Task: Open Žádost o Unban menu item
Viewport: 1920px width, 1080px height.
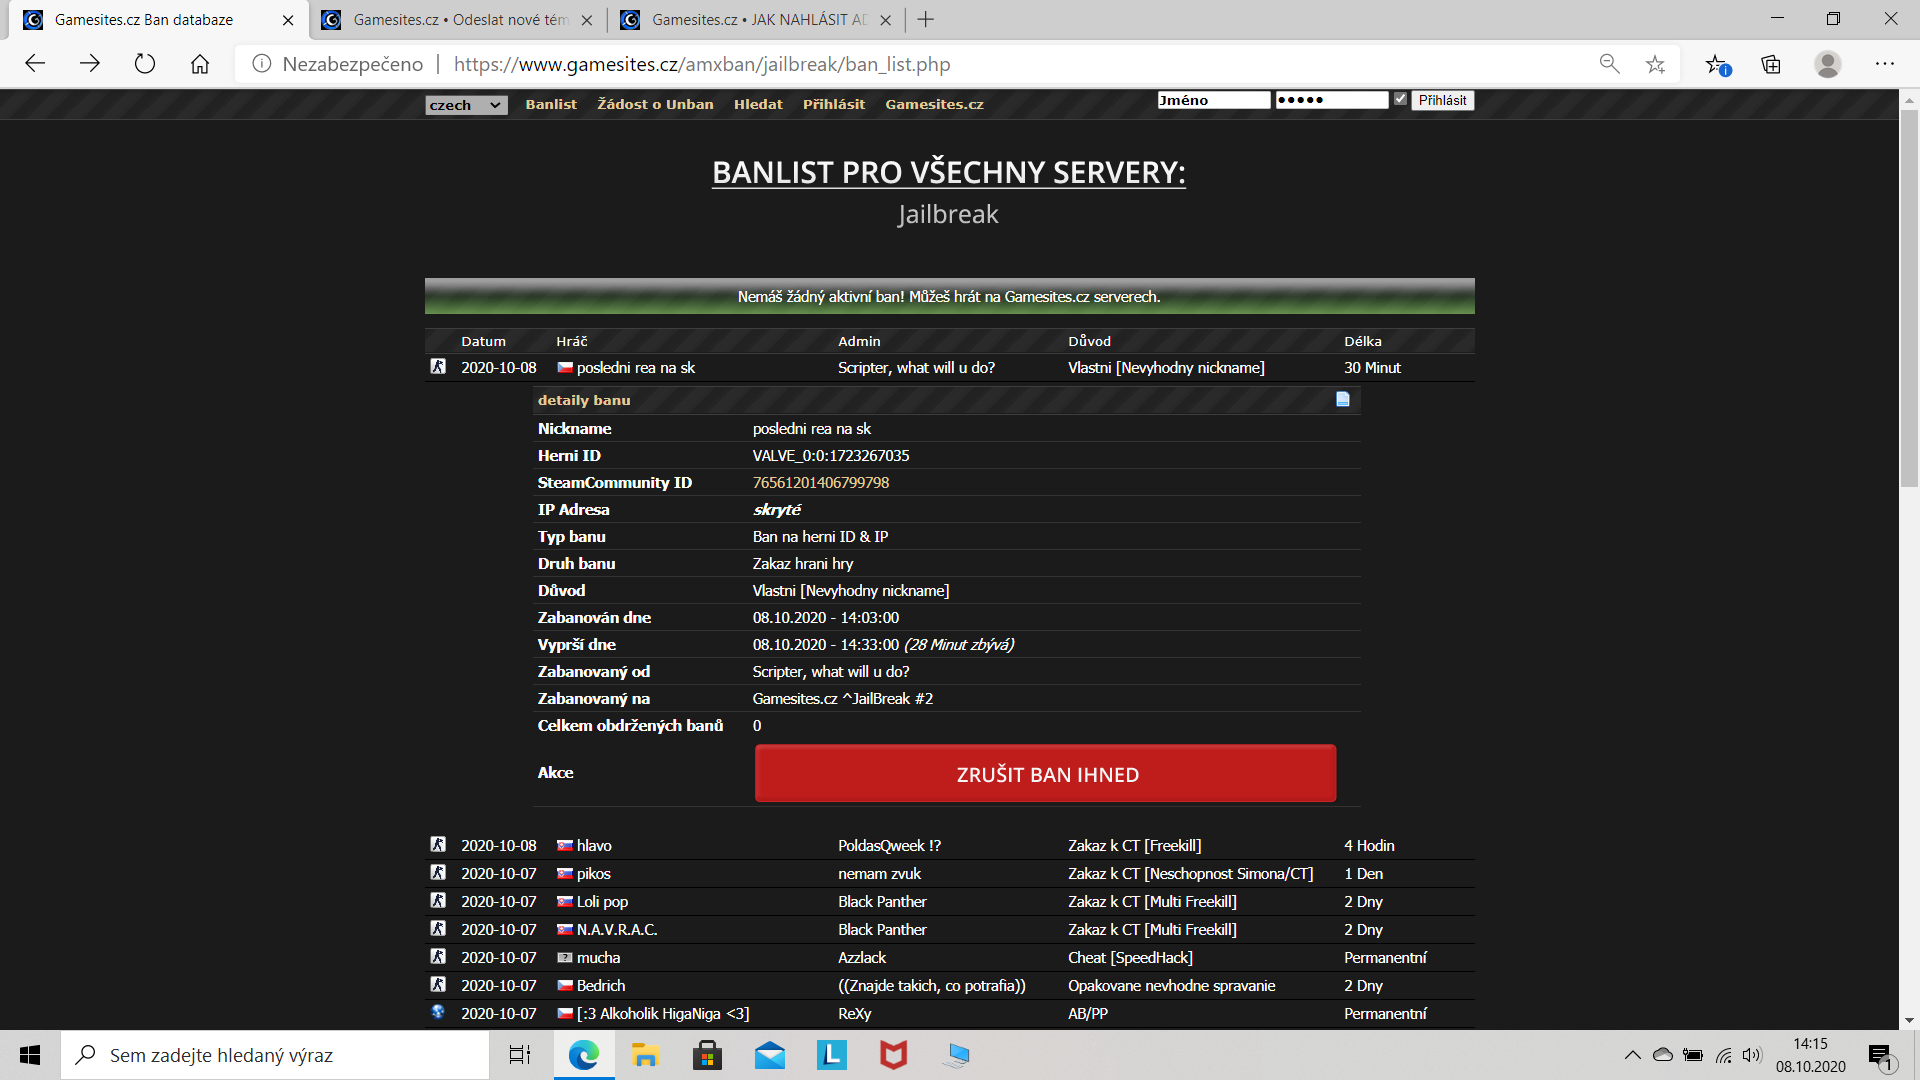Action: point(655,104)
